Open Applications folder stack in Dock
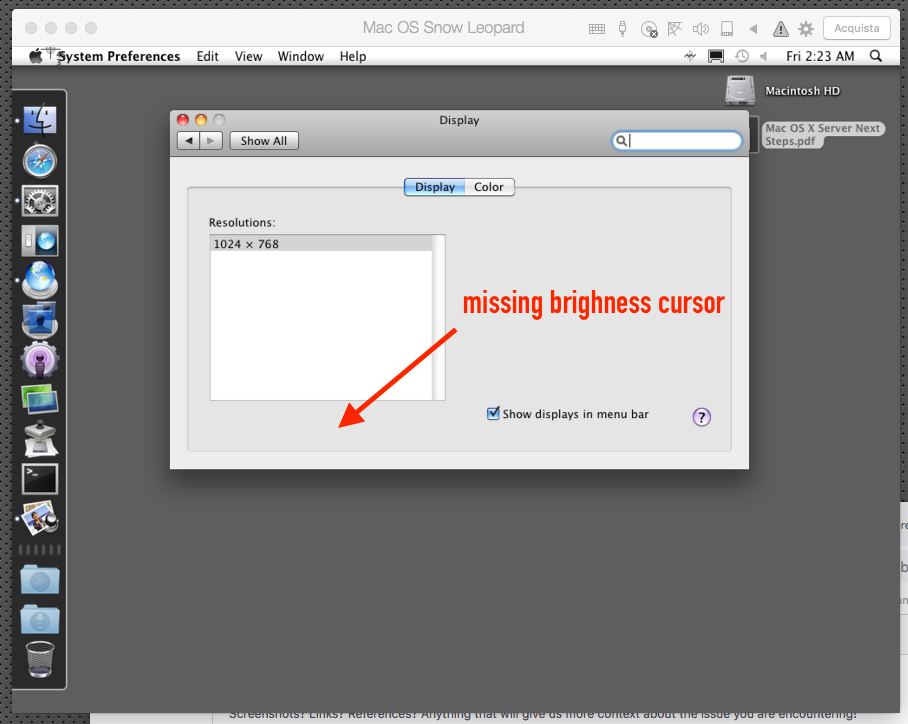This screenshot has width=908, height=724. point(39,580)
